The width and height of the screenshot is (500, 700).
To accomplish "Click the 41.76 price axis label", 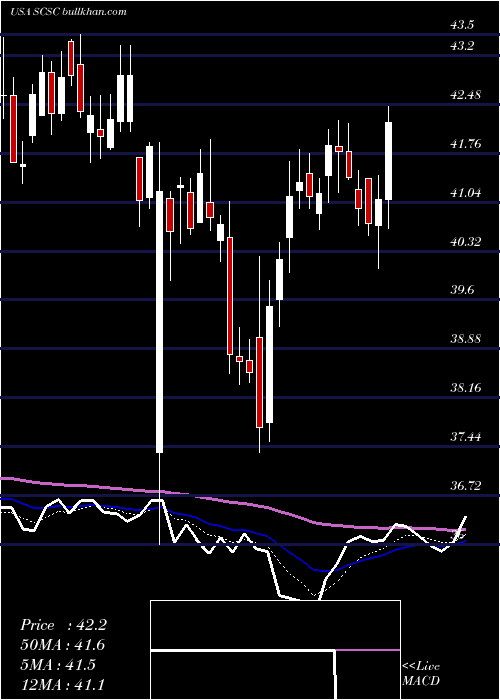I will tap(465, 144).
